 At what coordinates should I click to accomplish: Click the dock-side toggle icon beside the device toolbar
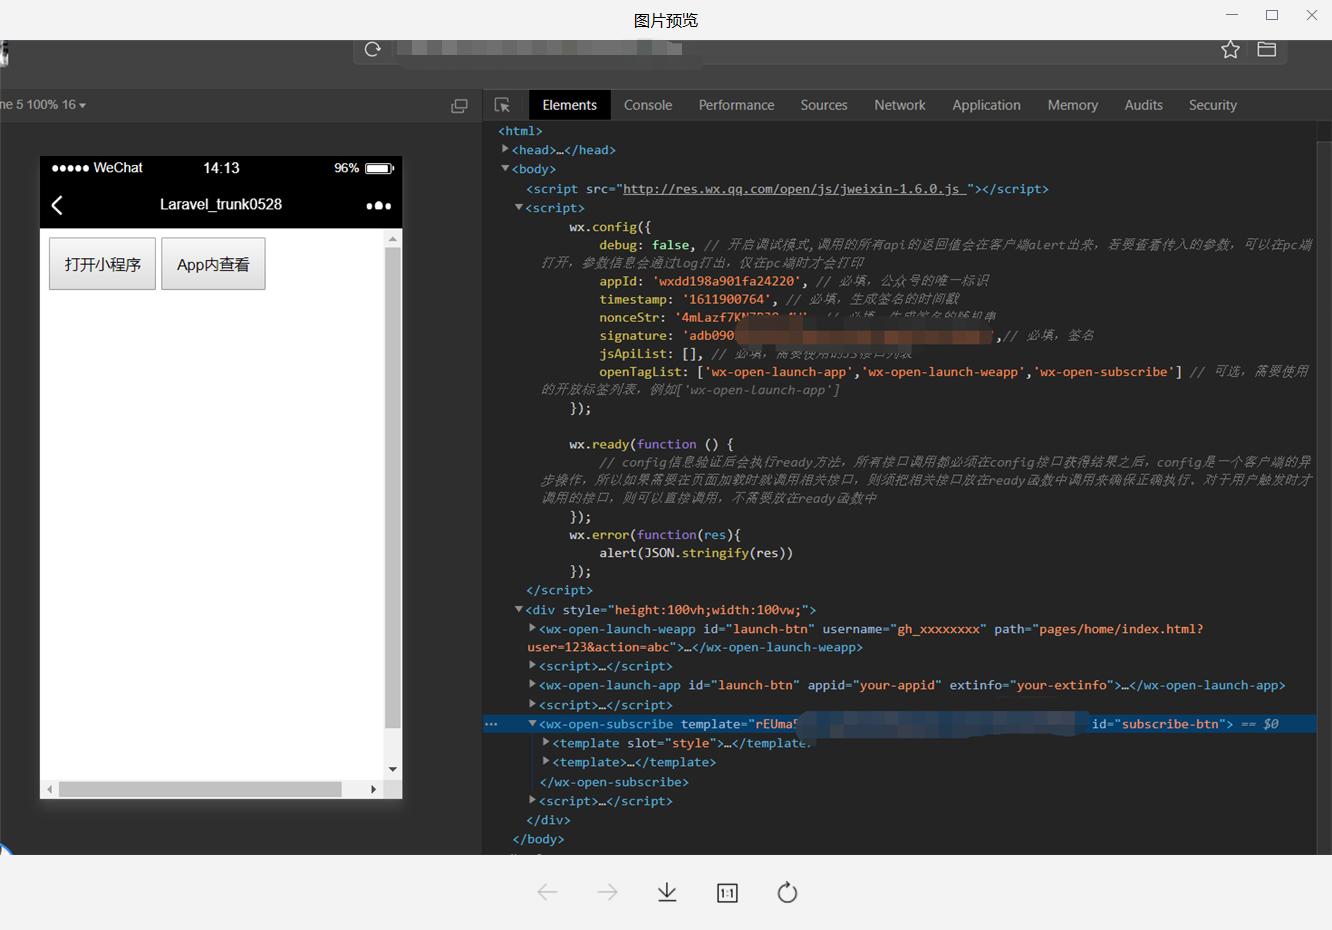459,105
